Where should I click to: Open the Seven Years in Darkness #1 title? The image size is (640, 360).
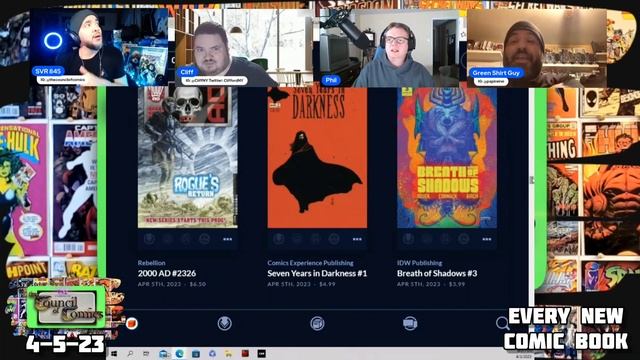(317, 273)
